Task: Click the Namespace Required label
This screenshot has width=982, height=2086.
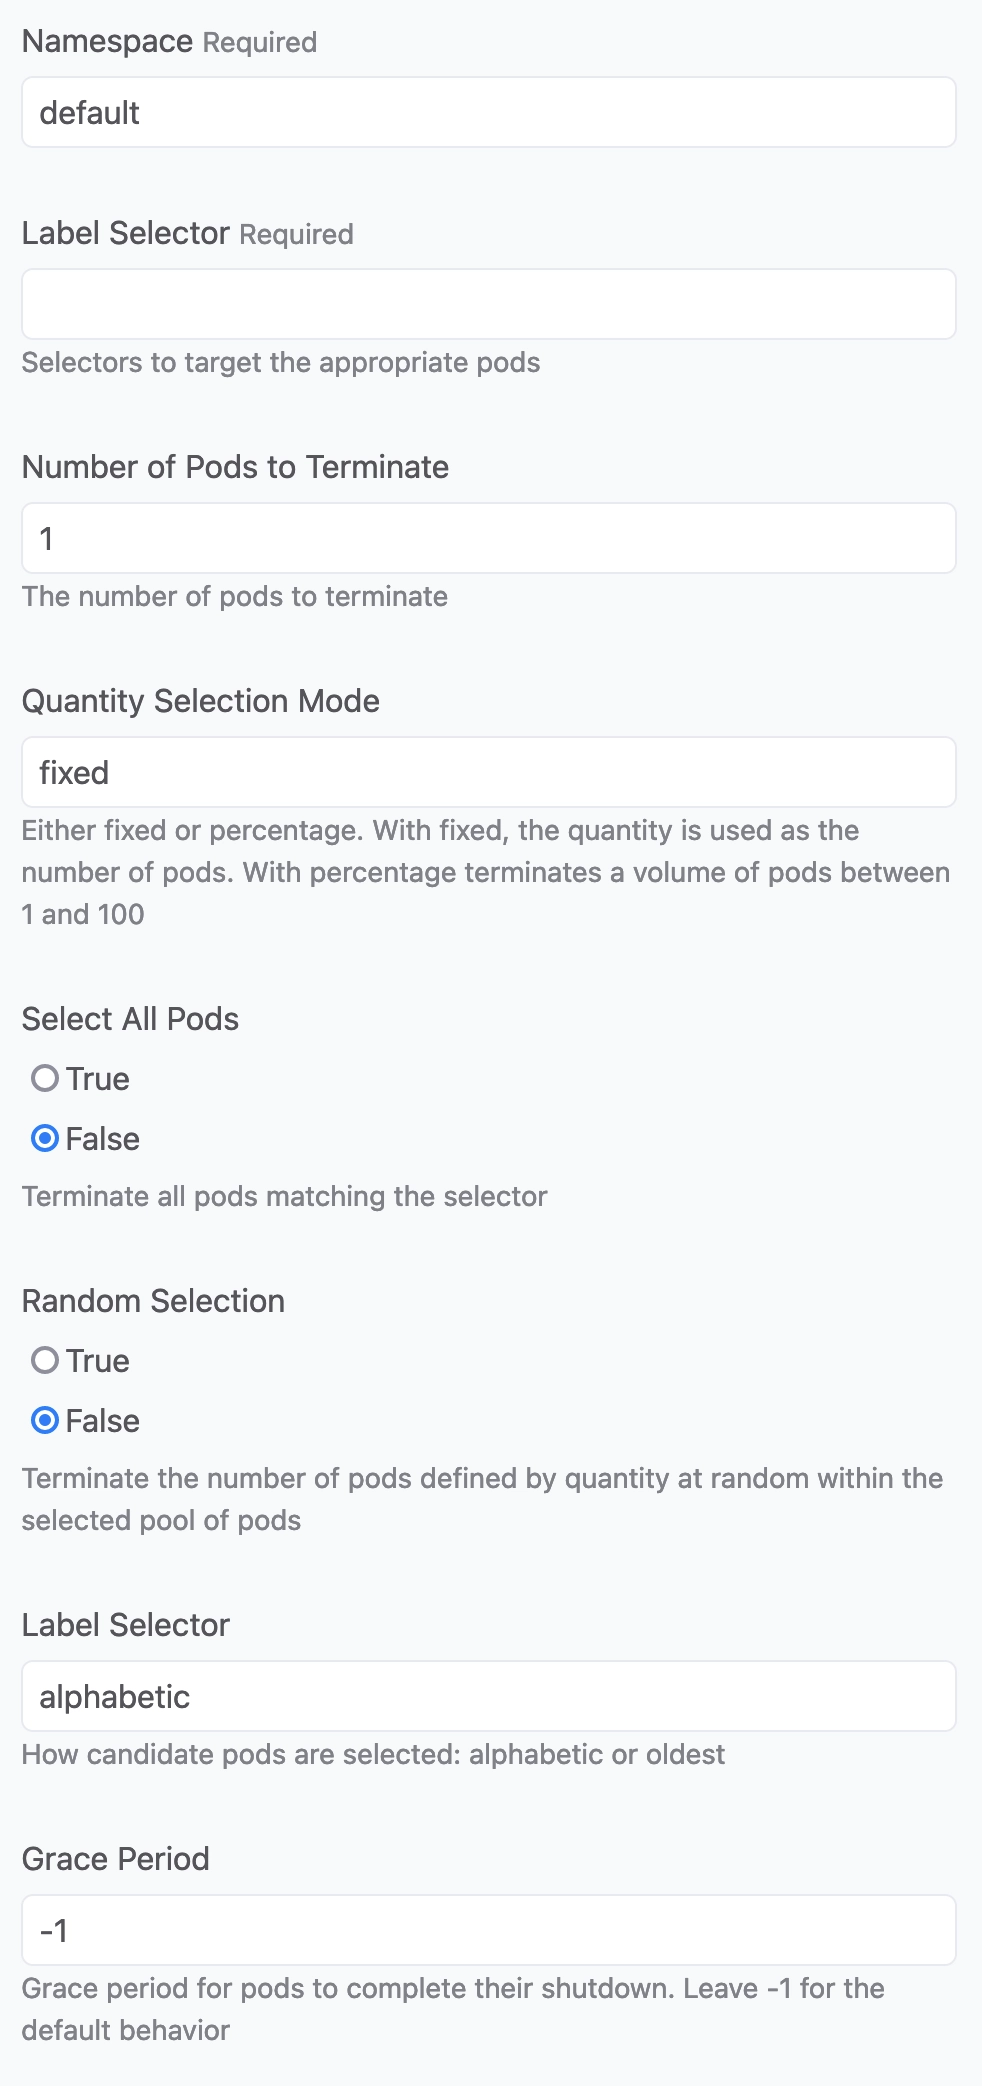Action: [169, 42]
